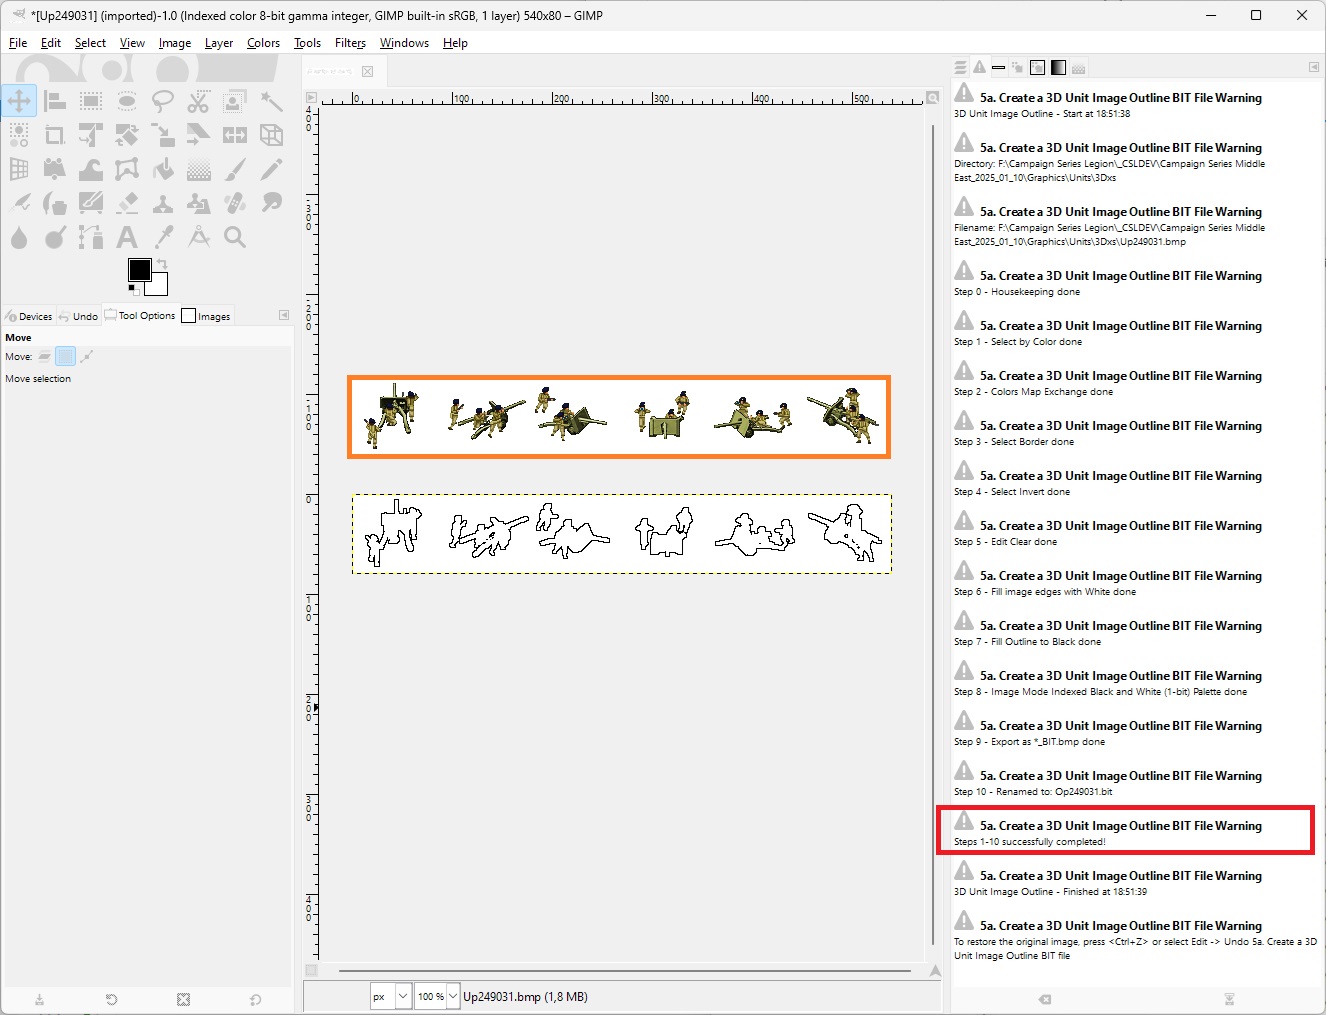Toggle Quick Mask at canvas bottom-left corner
Viewport: 1326px width, 1015px height.
311,970
